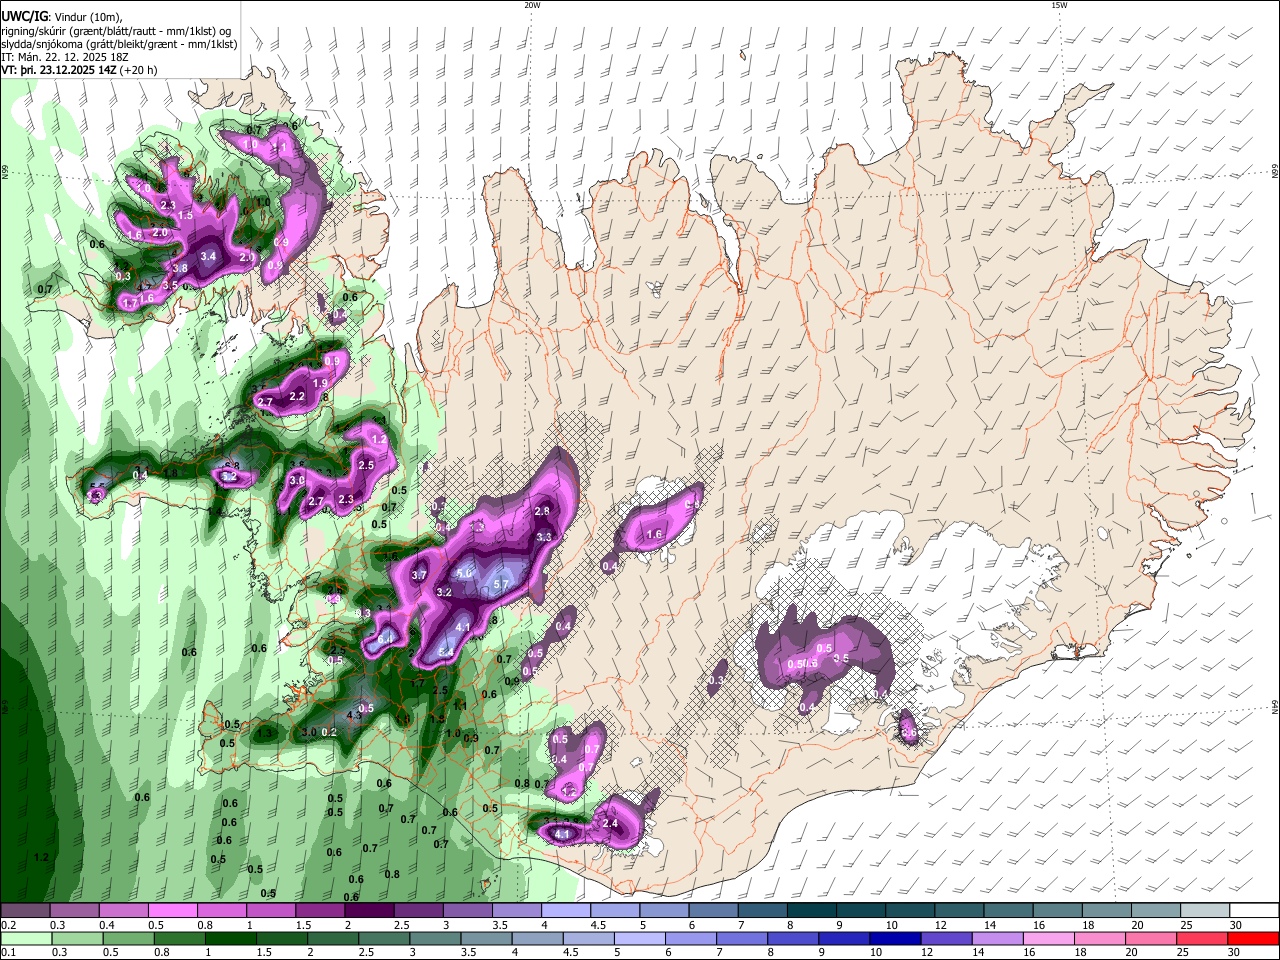1280x960 pixels.
Task: Click the white 30 mm snow legend swatch
Action: point(1253,911)
